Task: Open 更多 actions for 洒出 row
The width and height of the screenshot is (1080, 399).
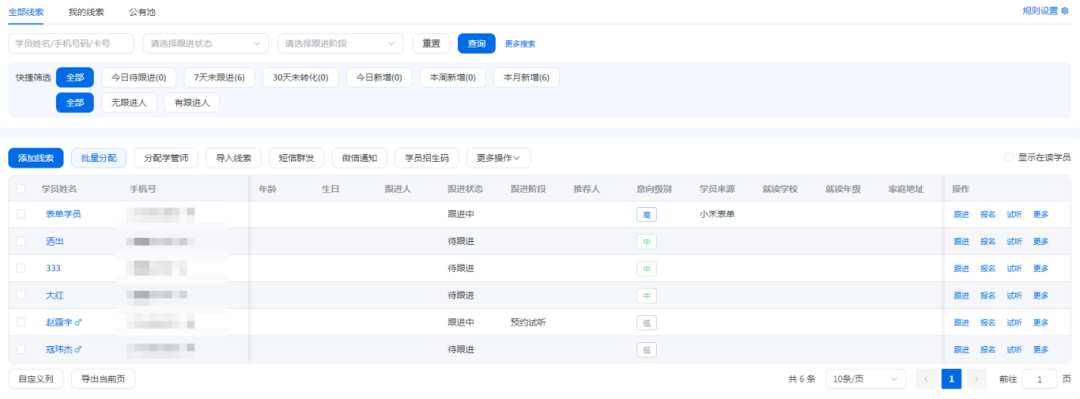Action: [x=1041, y=241]
